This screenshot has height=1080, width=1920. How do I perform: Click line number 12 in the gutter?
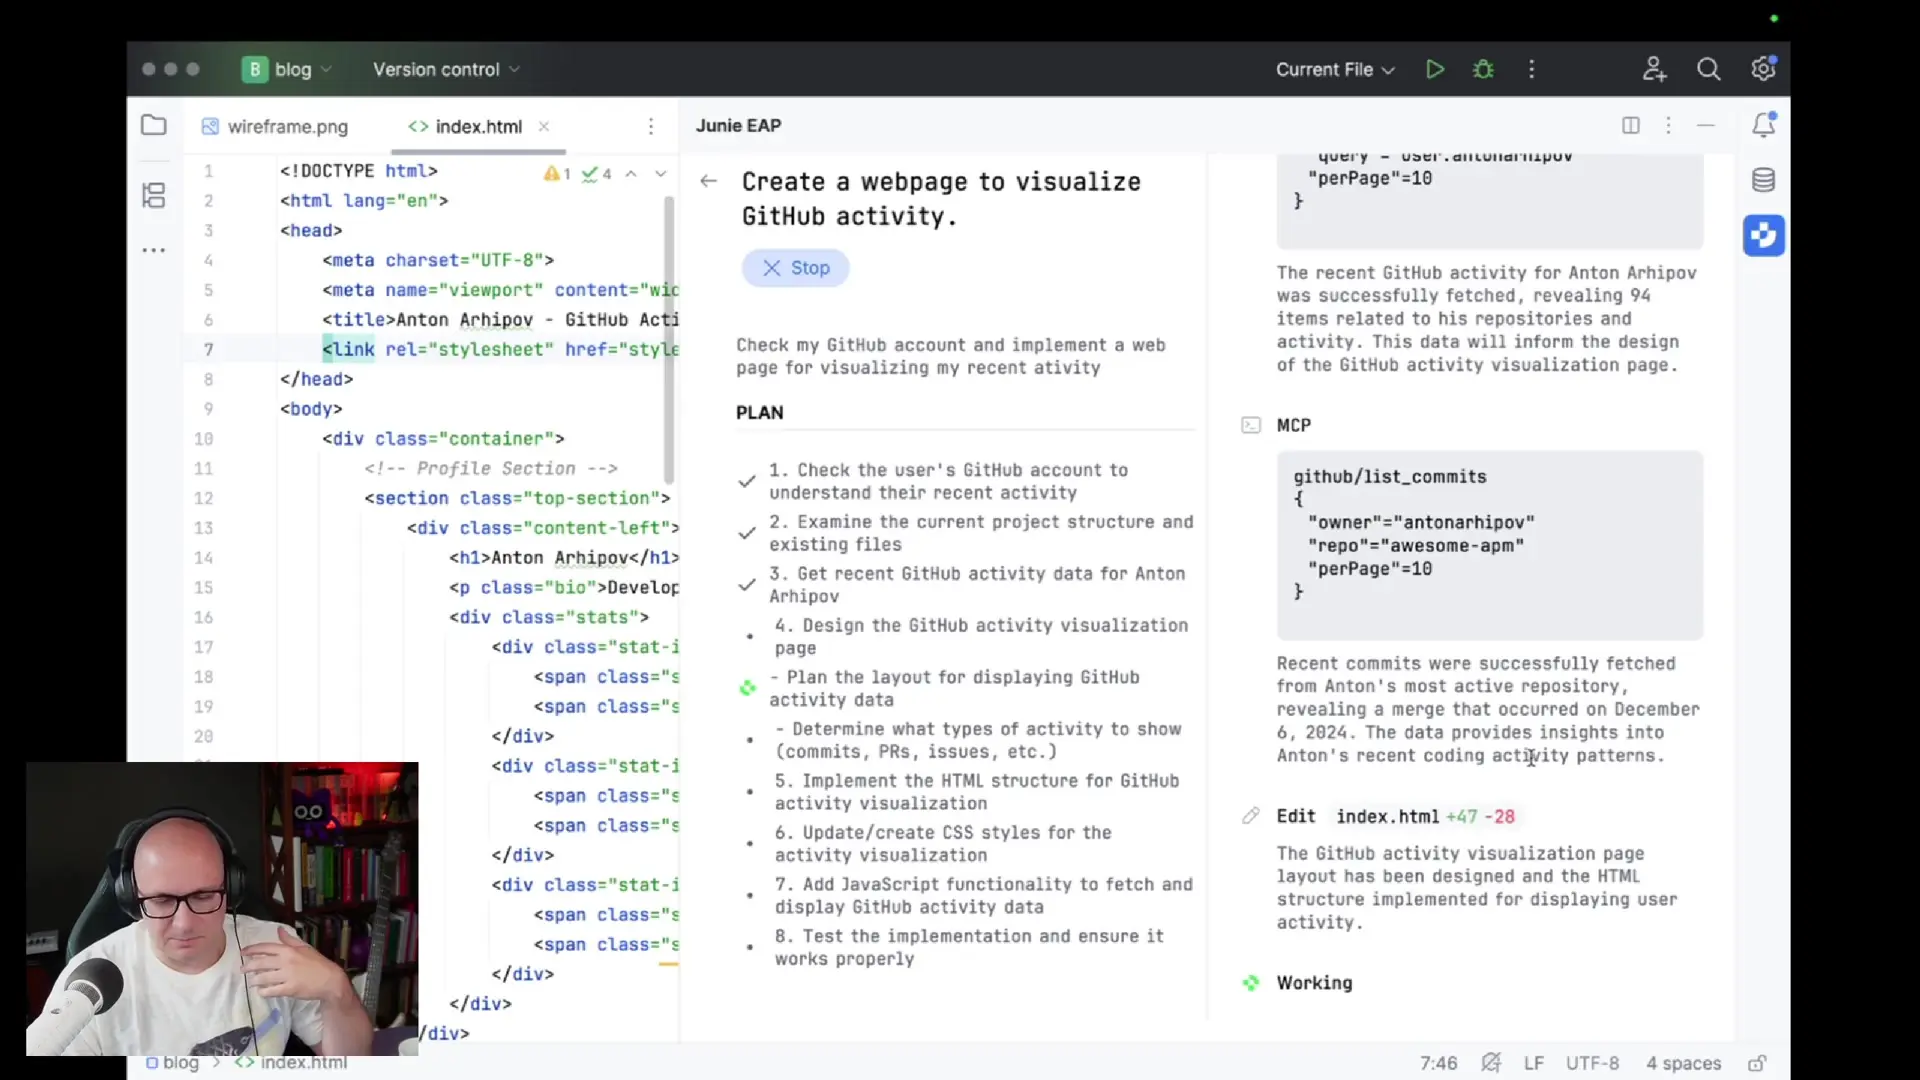[204, 498]
